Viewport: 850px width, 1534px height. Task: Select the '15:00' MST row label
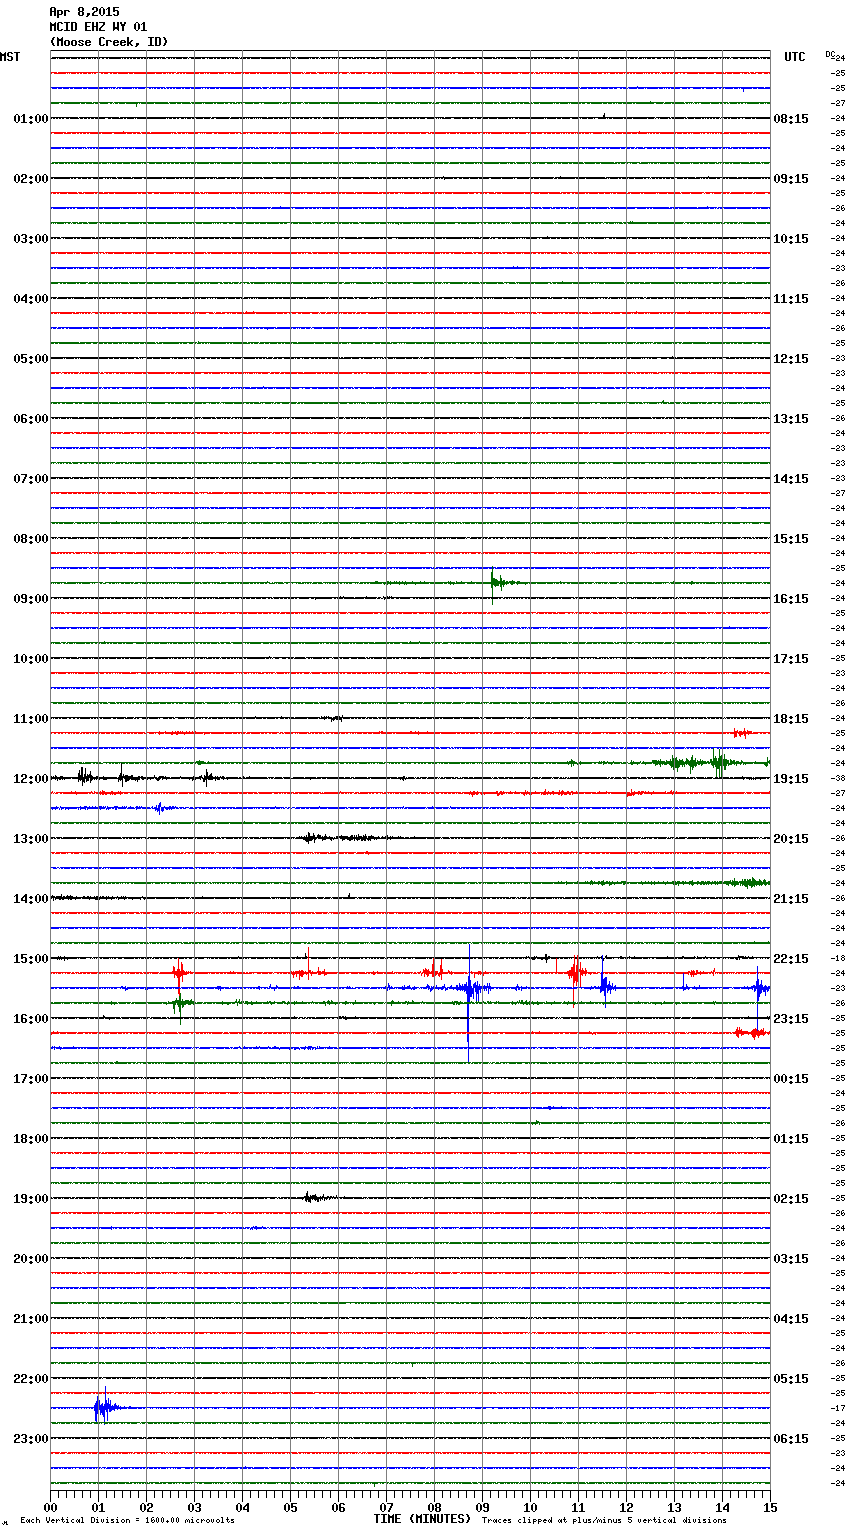tap(30, 959)
